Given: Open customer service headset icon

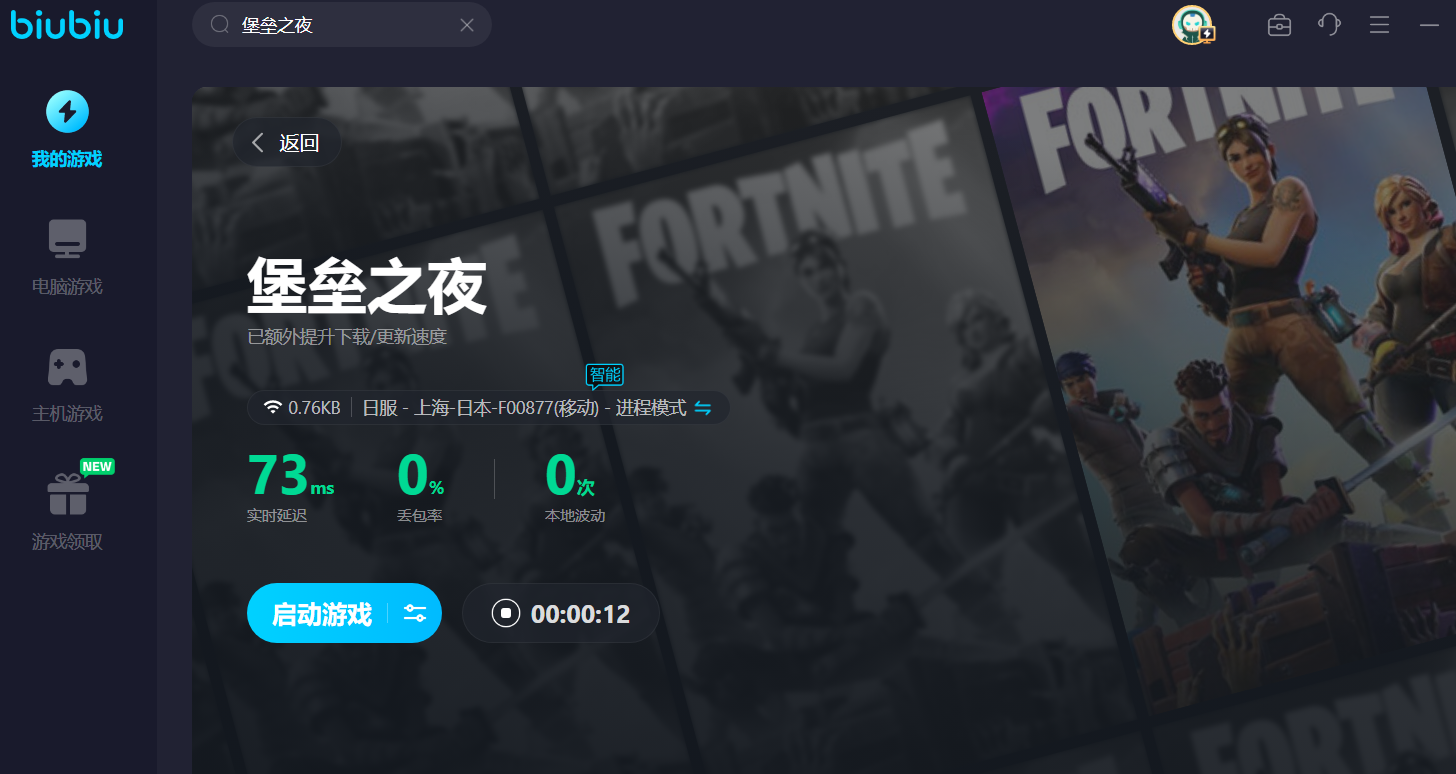Looking at the screenshot, I should coord(1329,25).
